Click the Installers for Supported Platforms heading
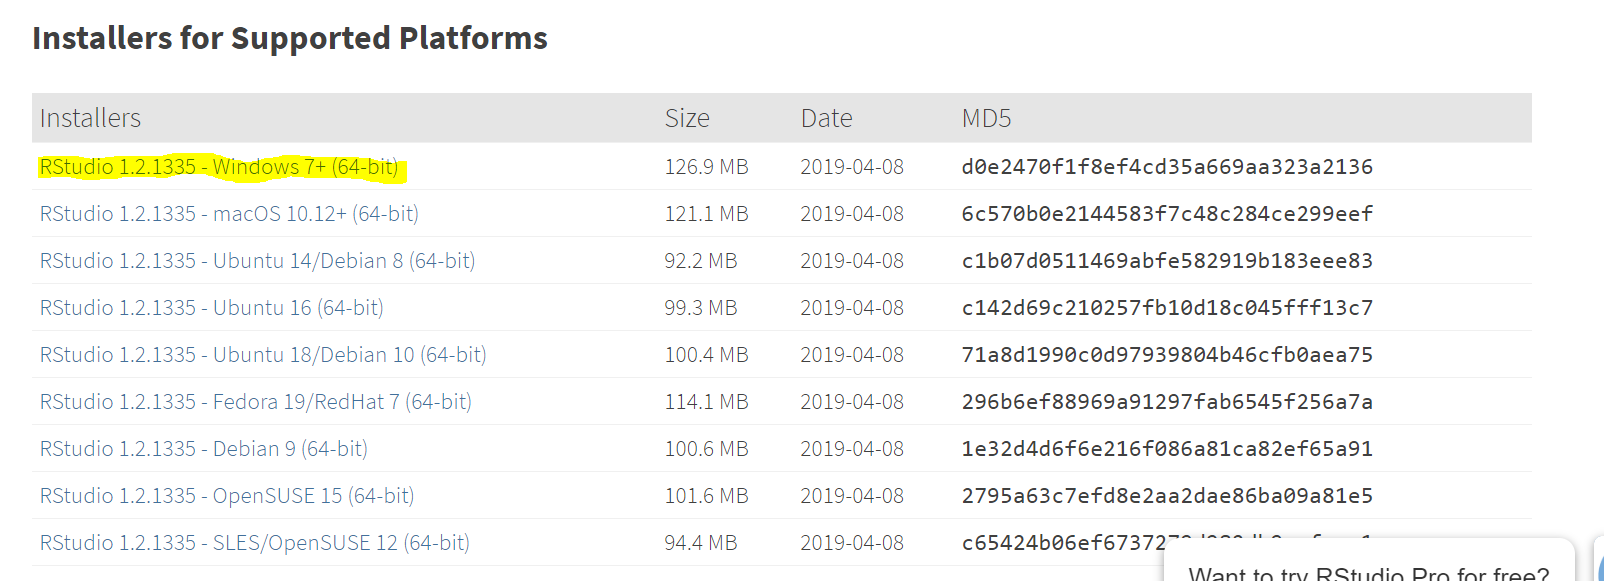This screenshot has width=1604, height=581. click(290, 38)
